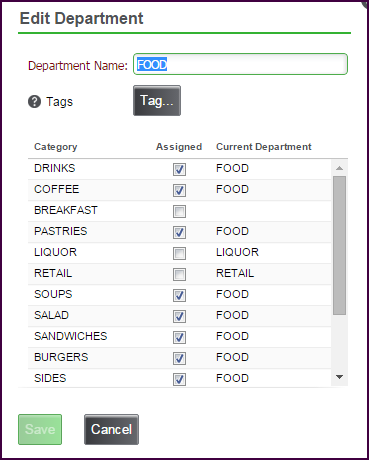
Task: Check the LIQUOR assigned checkbox
Action: (179, 253)
